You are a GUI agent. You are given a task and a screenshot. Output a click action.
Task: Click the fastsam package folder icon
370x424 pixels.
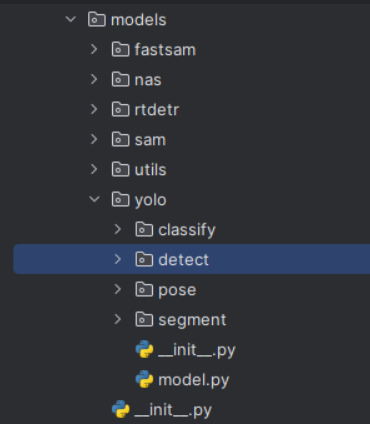(120, 49)
